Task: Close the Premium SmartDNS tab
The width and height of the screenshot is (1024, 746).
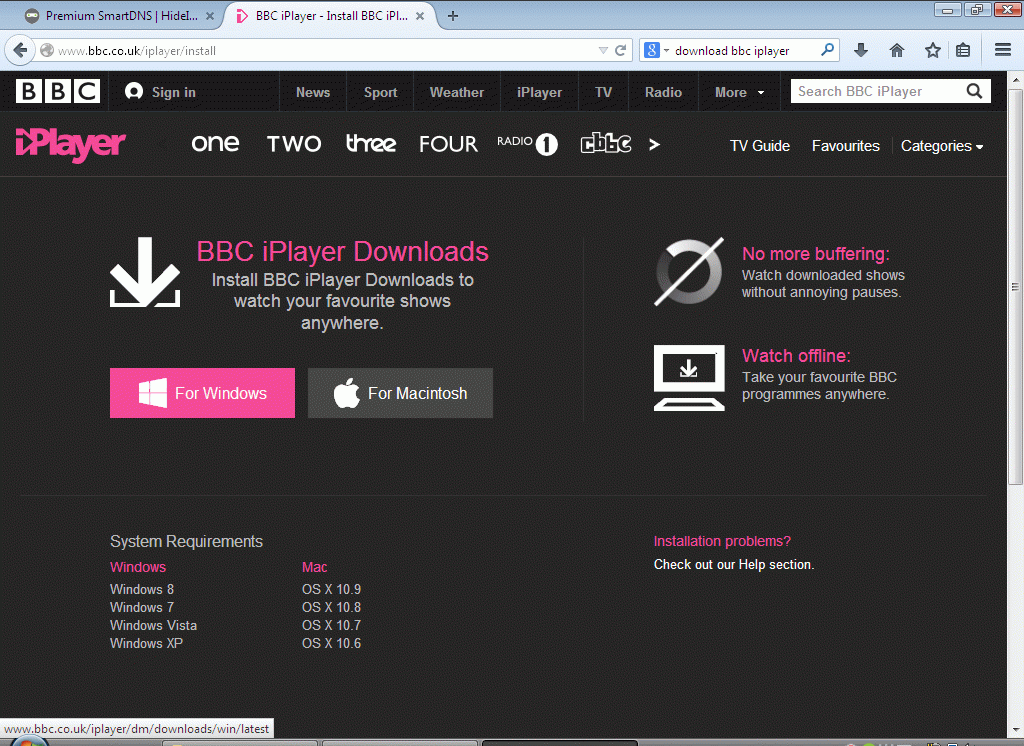Action: 210,16
